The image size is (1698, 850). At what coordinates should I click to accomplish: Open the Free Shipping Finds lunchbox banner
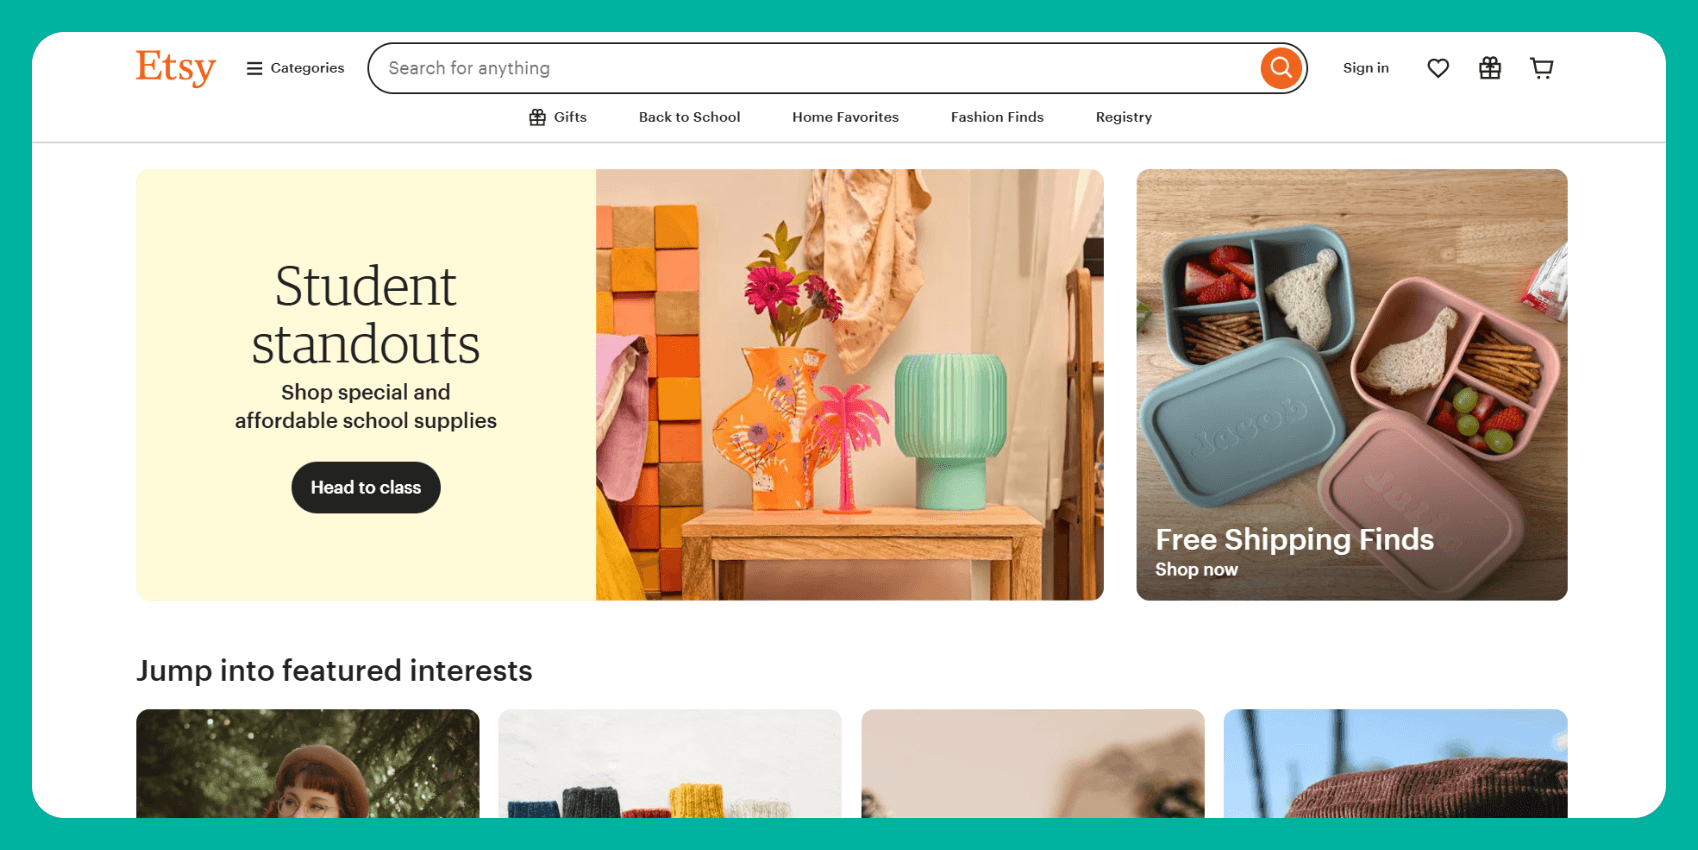[x=1352, y=385]
